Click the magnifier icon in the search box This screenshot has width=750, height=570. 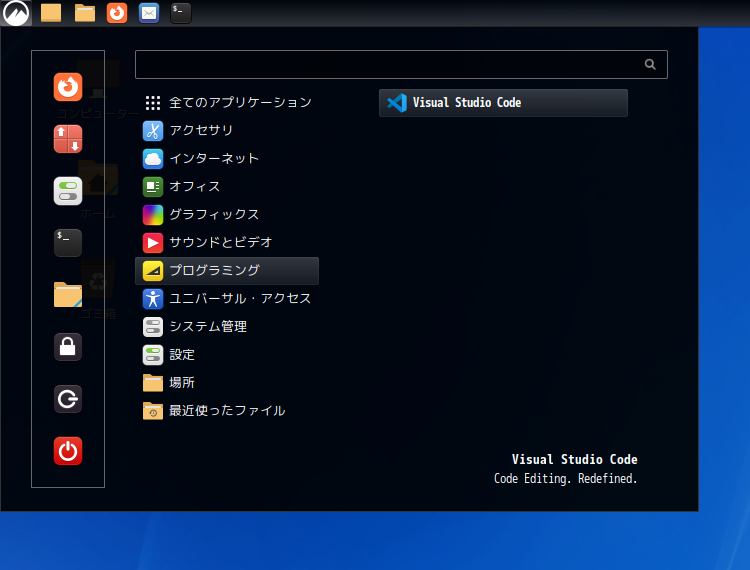650,65
